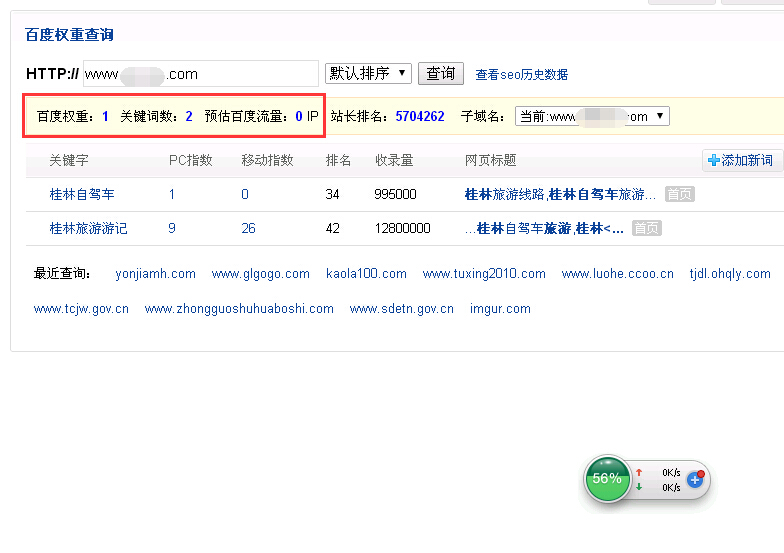Click 收录量 value 12800000
This screenshot has height=553, width=784.
click(402, 228)
